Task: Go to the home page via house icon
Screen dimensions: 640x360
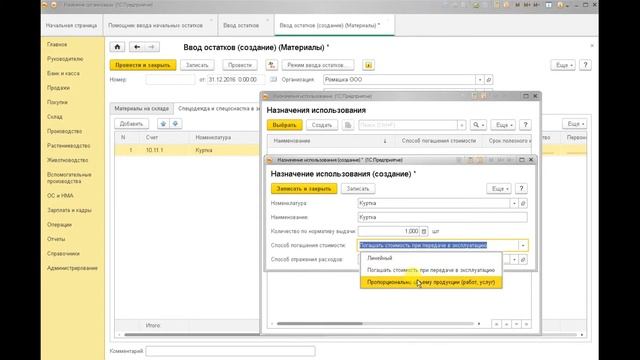Action: coord(117,47)
